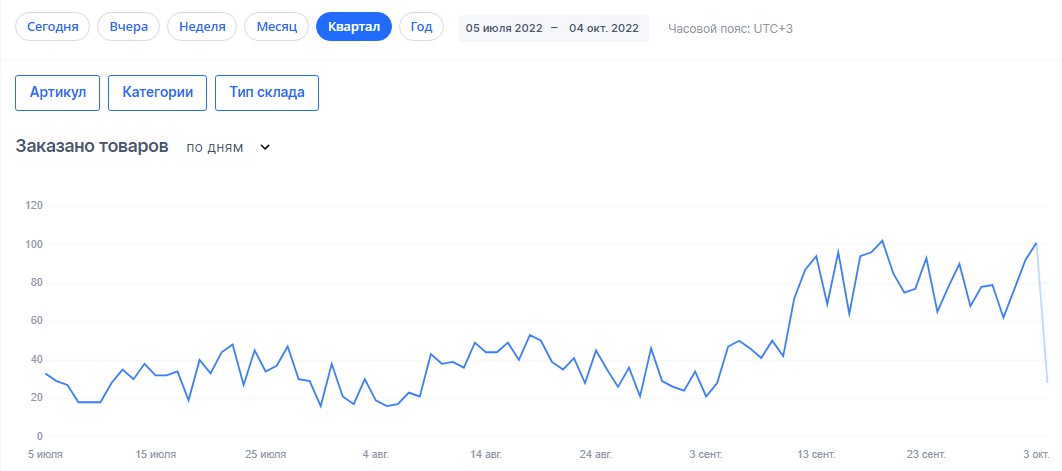Screen dimensions: 1062x471
Task: Switch to the Год period
Action: tap(422, 27)
